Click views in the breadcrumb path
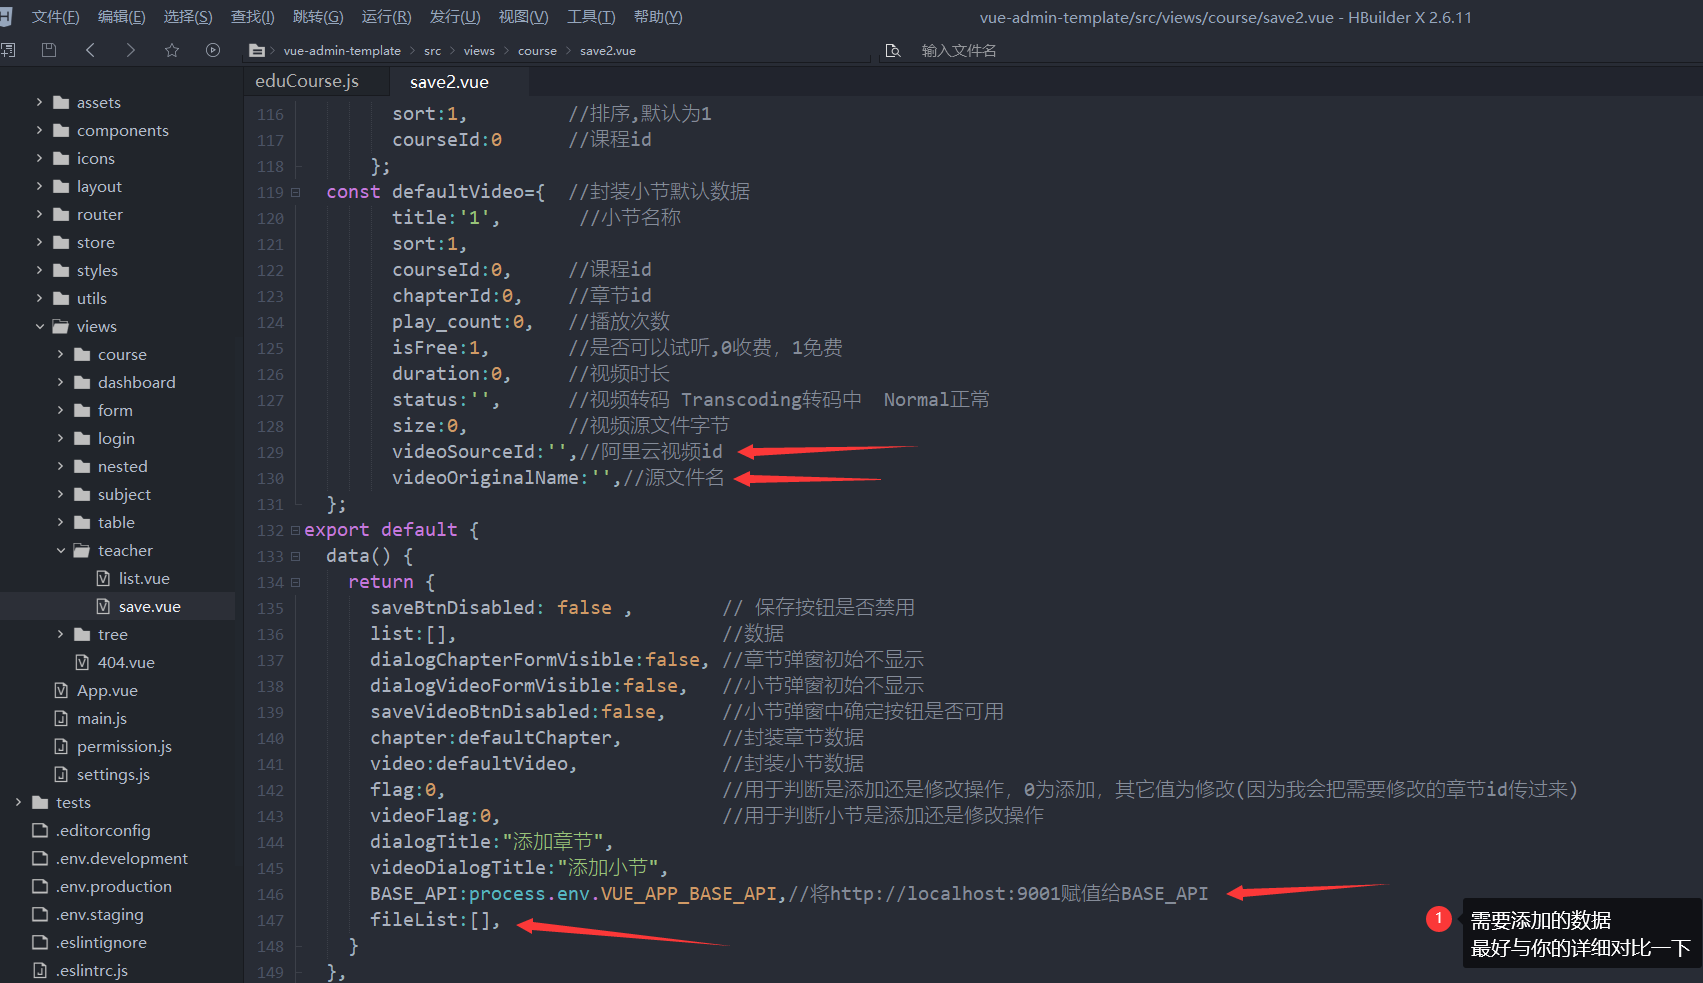This screenshot has height=983, width=1703. [479, 51]
